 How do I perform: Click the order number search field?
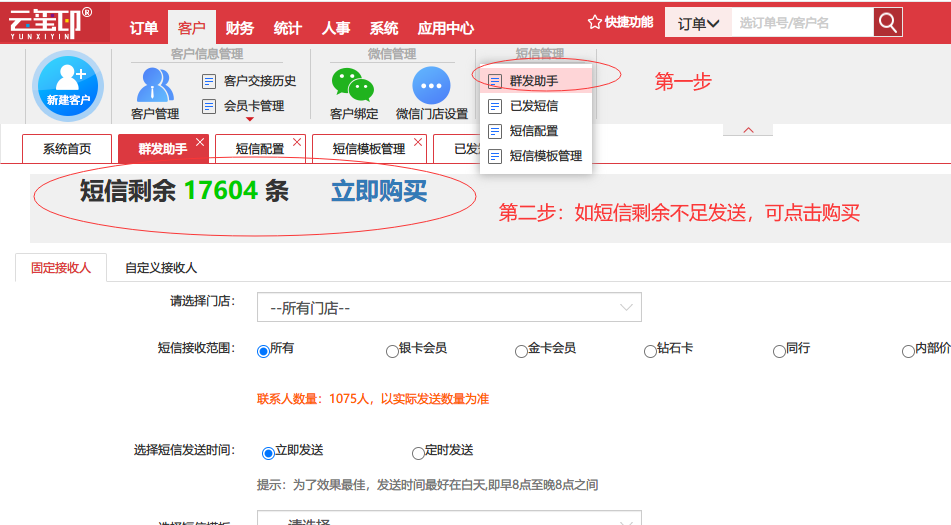pyautogui.click(x=801, y=23)
